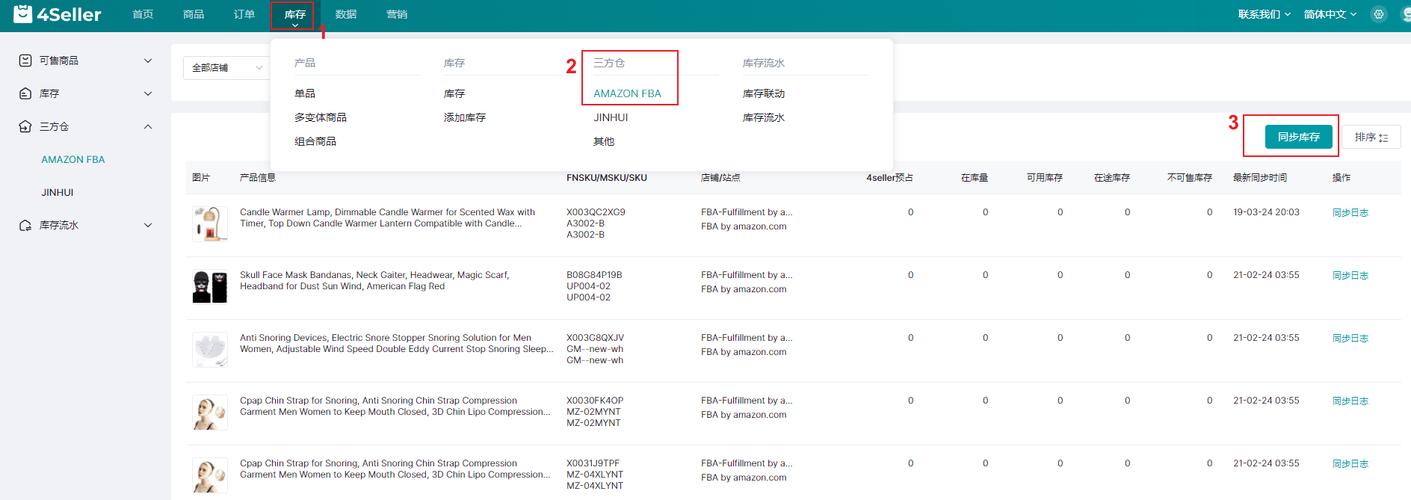Click the 库存 sidebar box icon
Screen dimensions: 1411x500
pyautogui.click(x=26, y=94)
